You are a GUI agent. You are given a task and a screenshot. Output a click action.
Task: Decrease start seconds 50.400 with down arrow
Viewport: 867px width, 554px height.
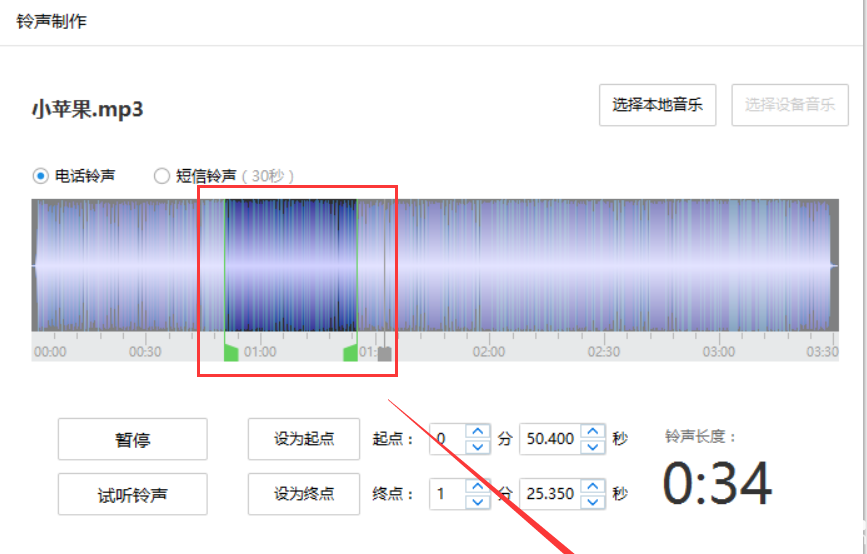[593, 446]
